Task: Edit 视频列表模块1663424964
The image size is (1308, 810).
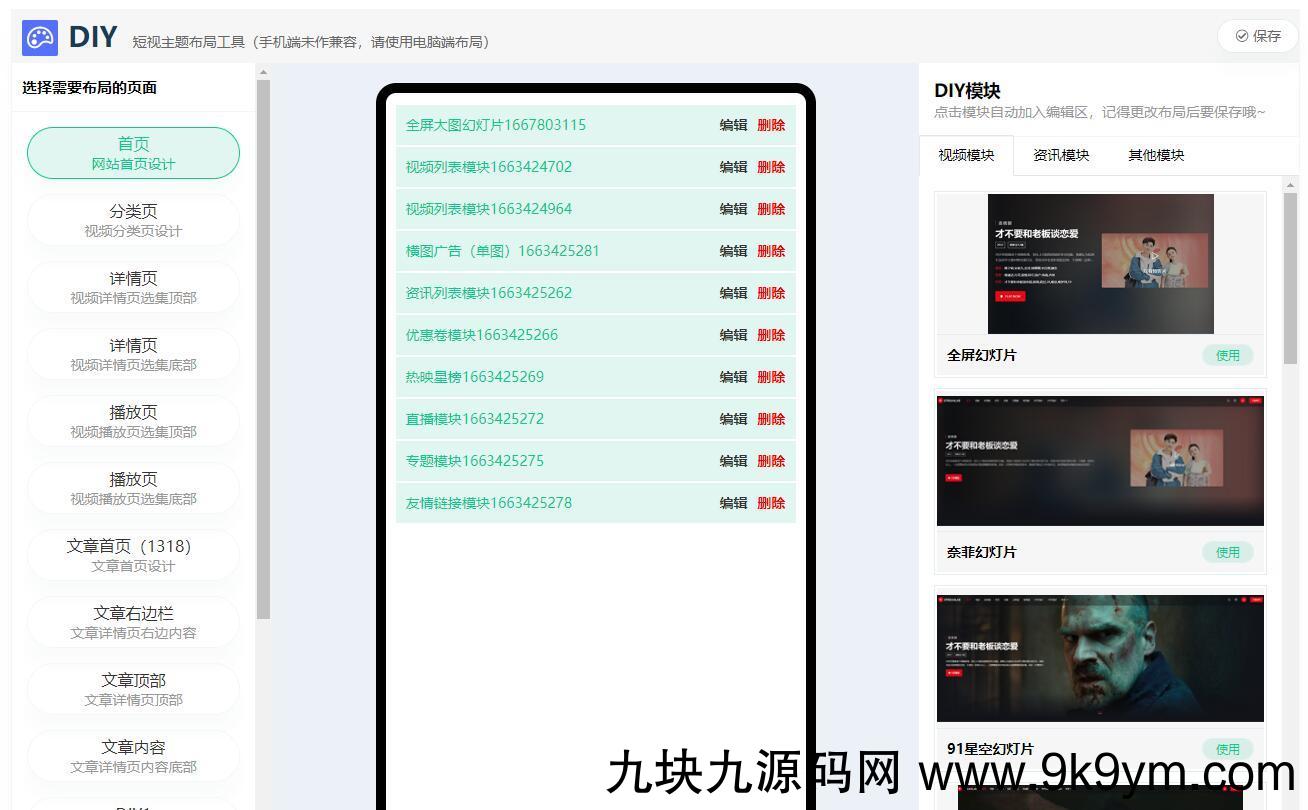Action: [733, 209]
